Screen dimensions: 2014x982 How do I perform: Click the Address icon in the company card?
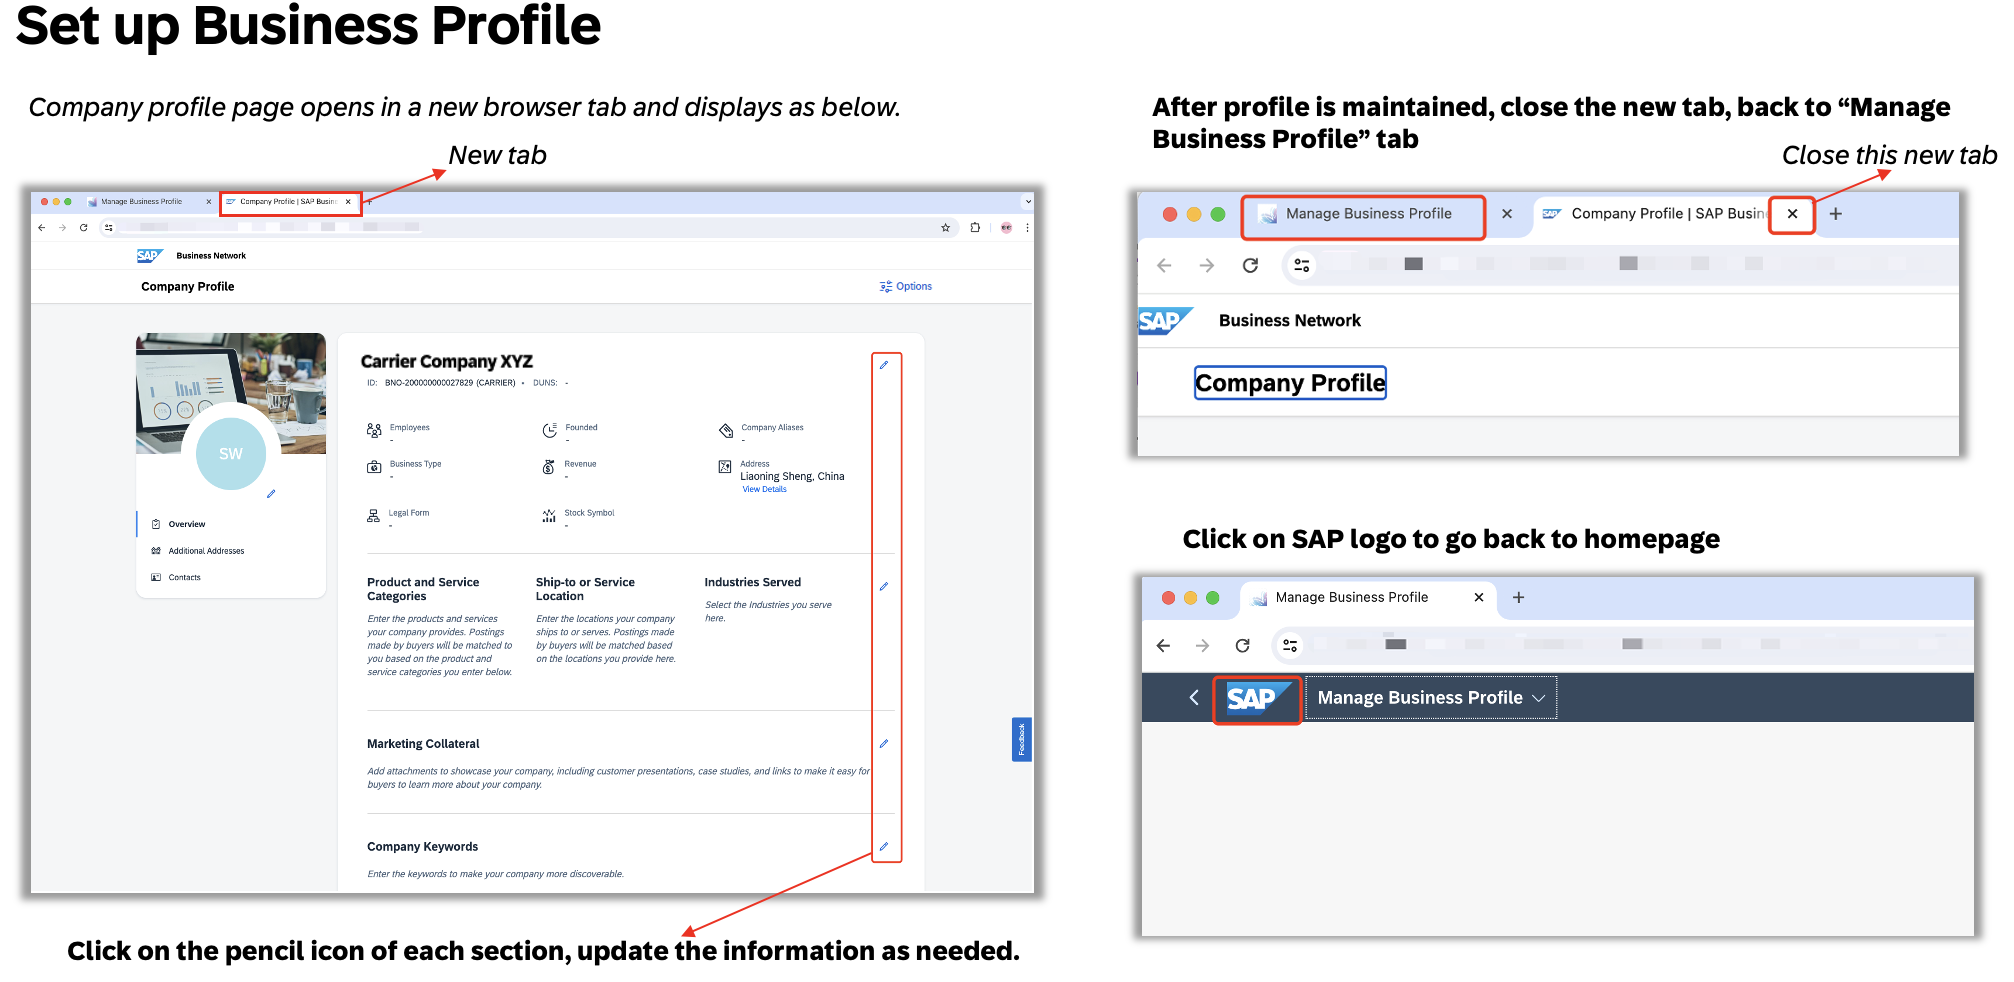[725, 467]
